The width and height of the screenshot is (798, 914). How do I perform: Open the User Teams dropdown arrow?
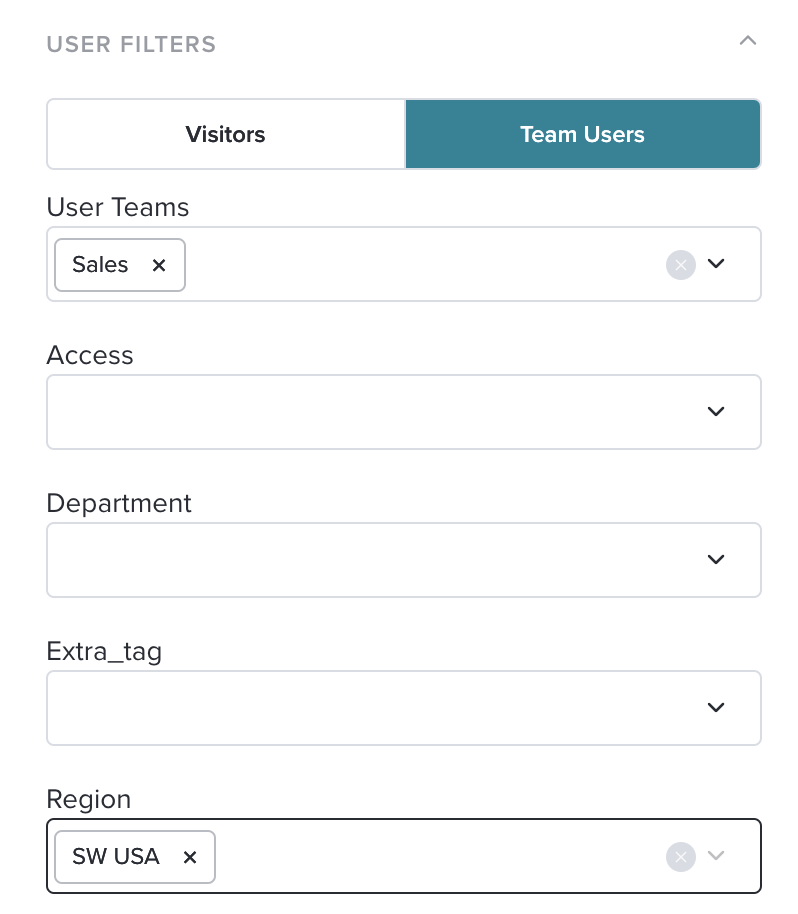click(x=716, y=263)
